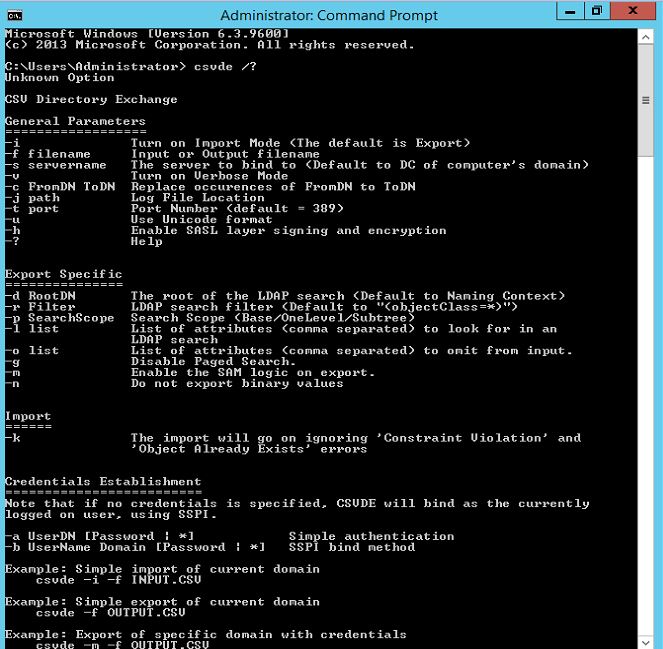The image size is (663, 649).
Task: Click 'Turn on Verbose Mode' text
Action: 209,176
